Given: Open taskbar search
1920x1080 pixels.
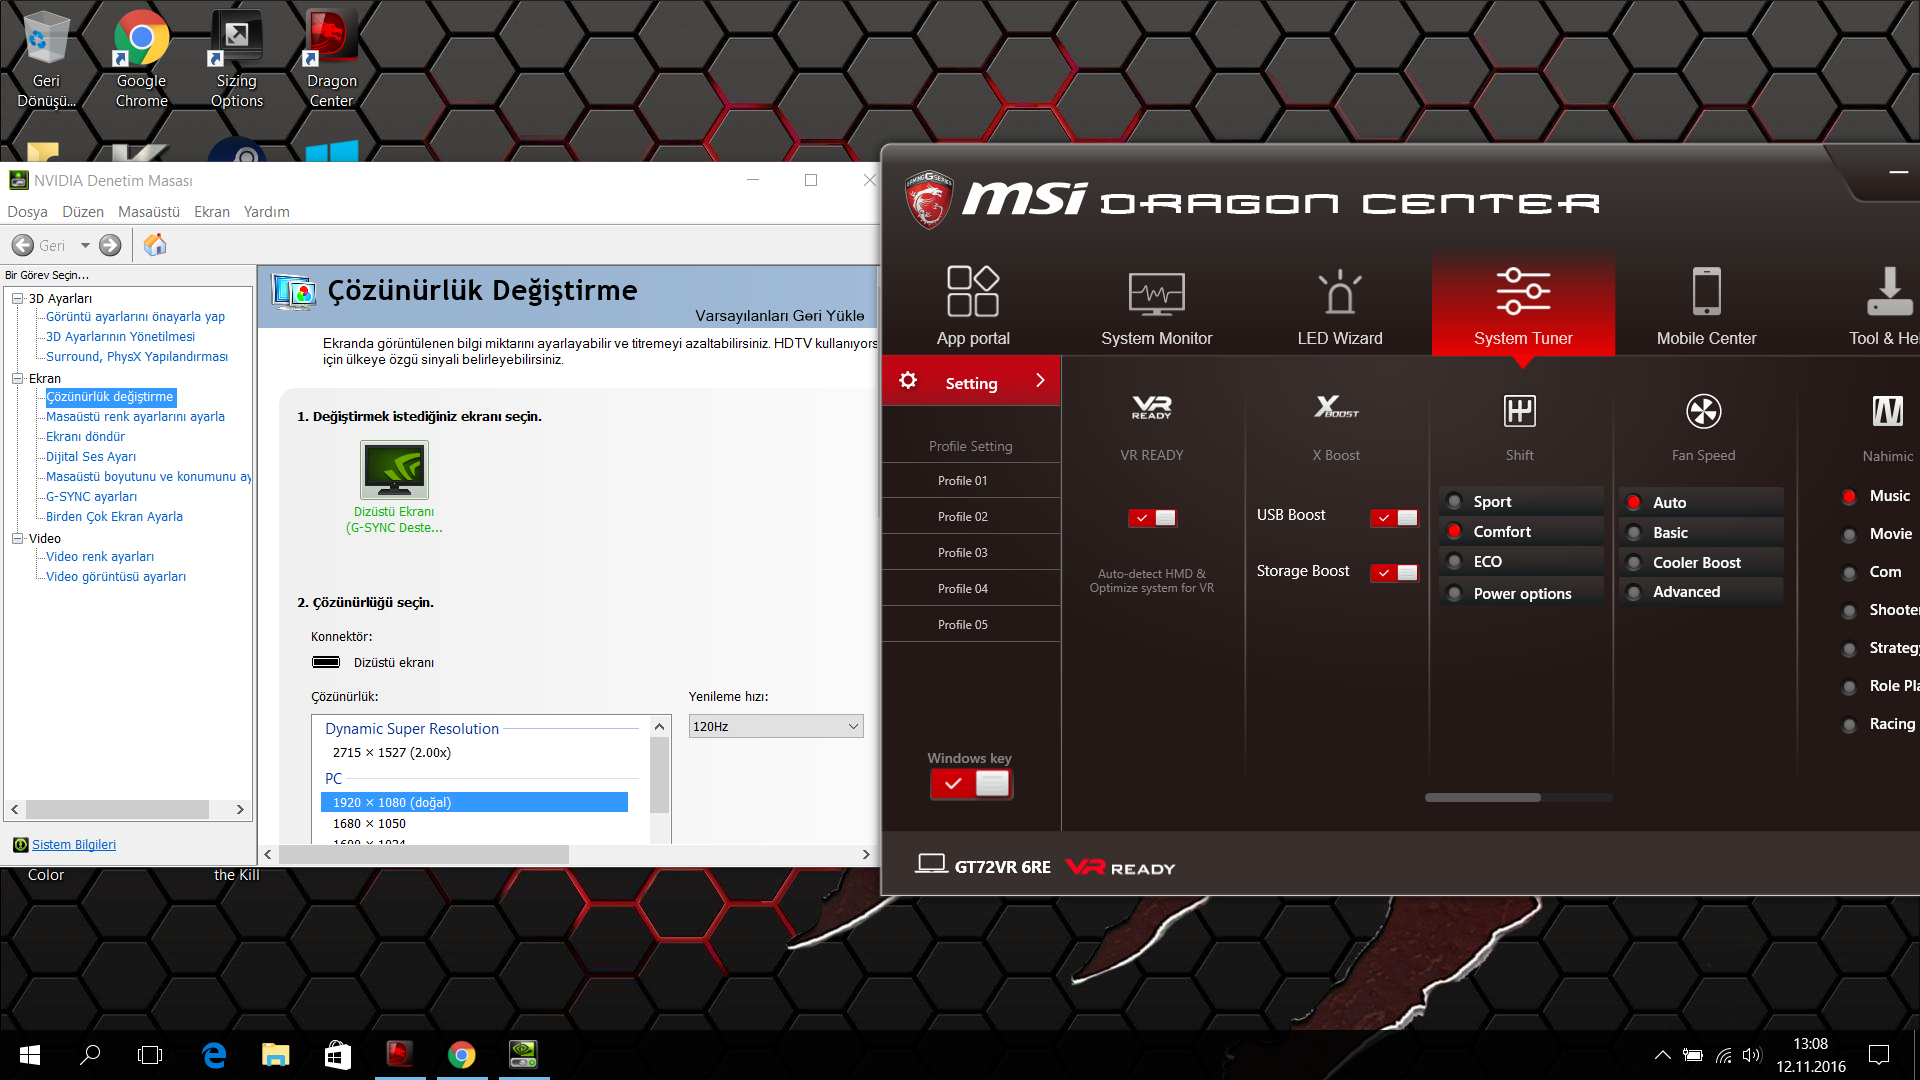Looking at the screenshot, I should click(x=90, y=1055).
